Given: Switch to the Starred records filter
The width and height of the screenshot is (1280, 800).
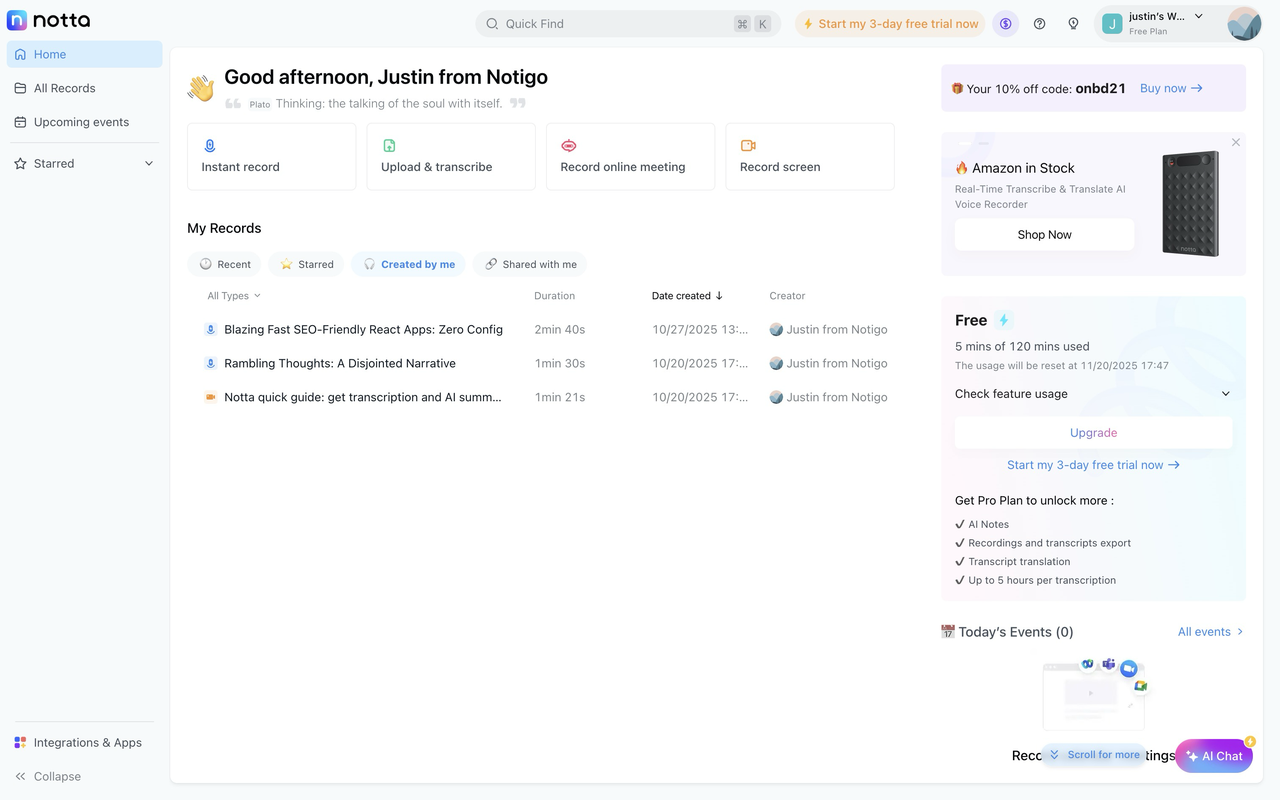Looking at the screenshot, I should [306, 263].
